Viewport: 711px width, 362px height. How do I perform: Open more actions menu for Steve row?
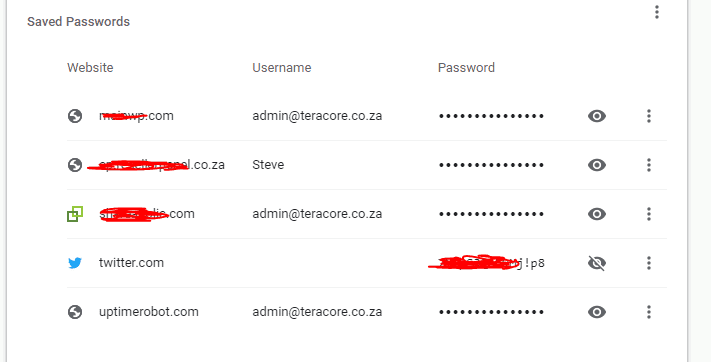pyautogui.click(x=649, y=165)
